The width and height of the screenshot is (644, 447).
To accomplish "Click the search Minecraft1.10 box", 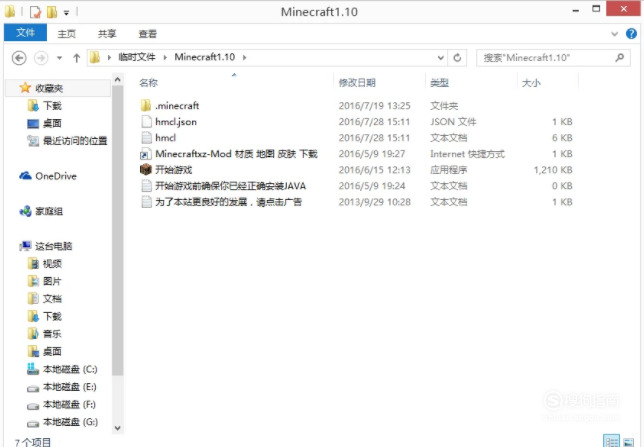I will coord(553,58).
